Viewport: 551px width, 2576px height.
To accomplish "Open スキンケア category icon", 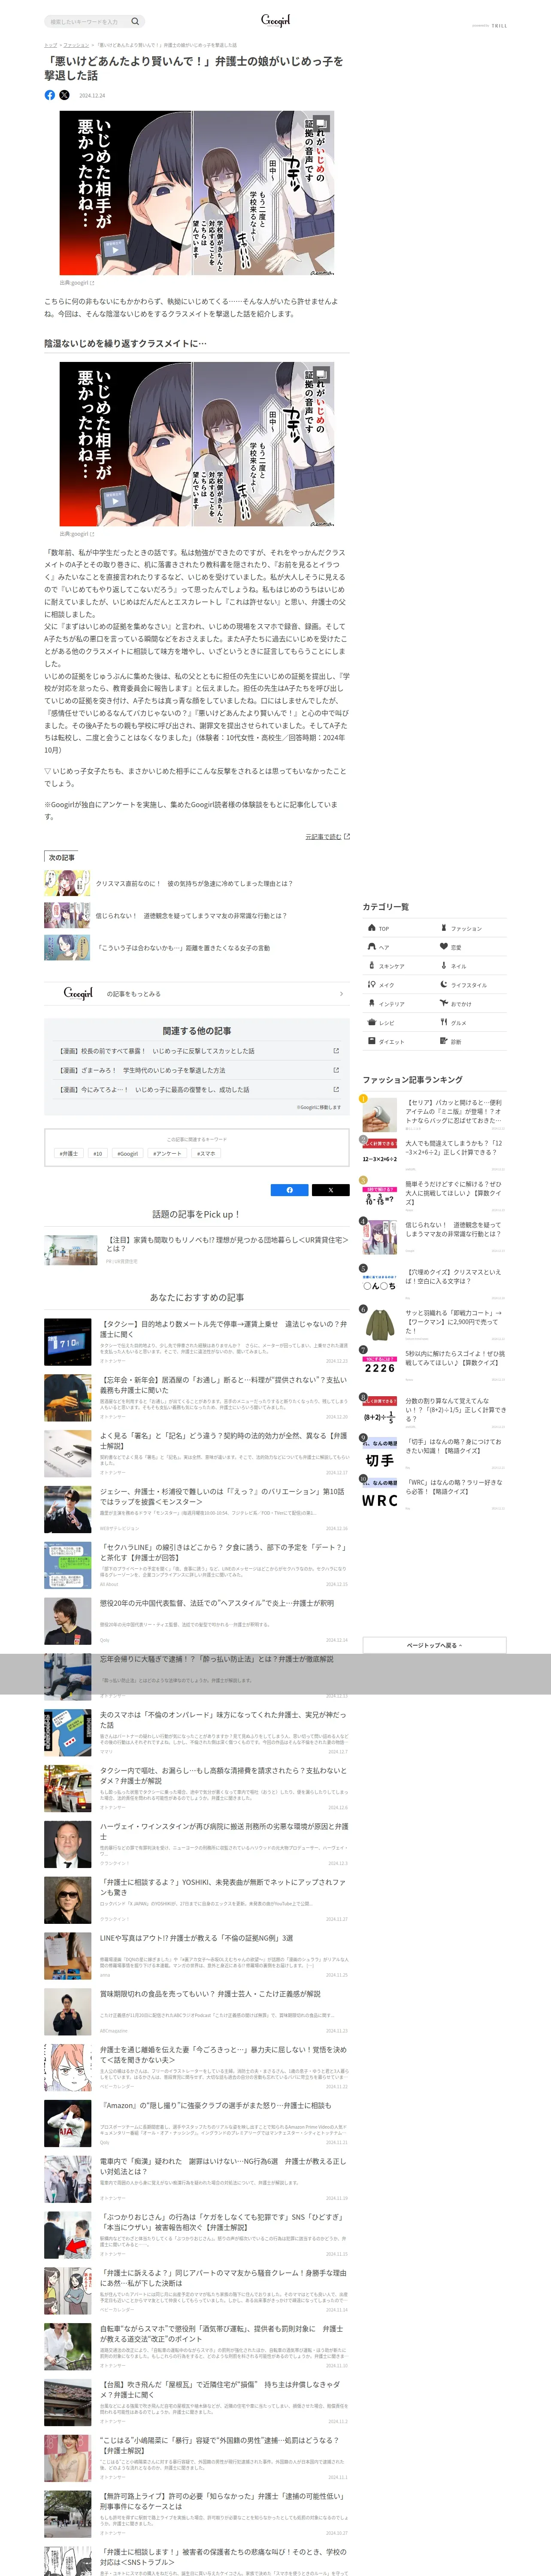I will [371, 966].
